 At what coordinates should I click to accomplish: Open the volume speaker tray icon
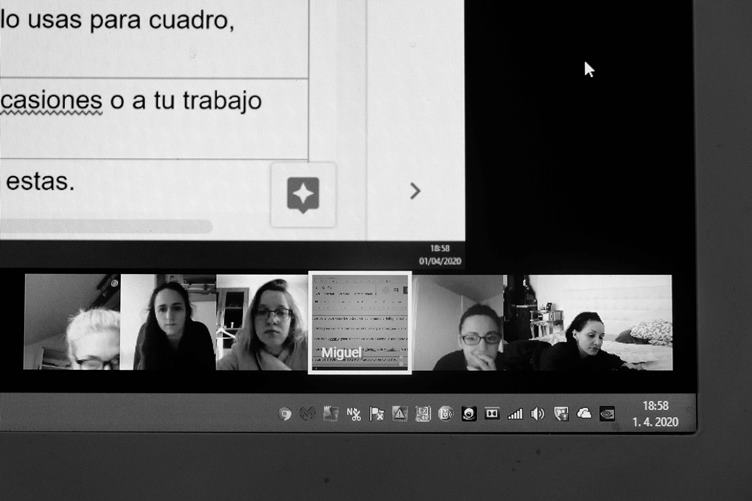538,413
